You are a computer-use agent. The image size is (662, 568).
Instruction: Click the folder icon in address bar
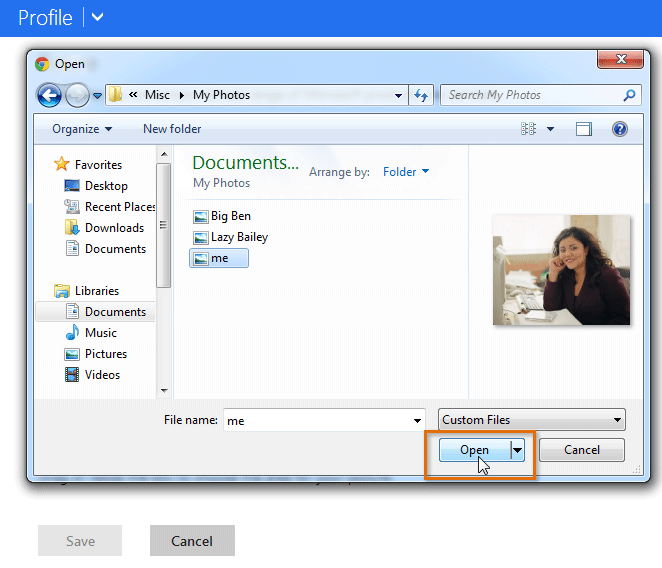[115, 95]
